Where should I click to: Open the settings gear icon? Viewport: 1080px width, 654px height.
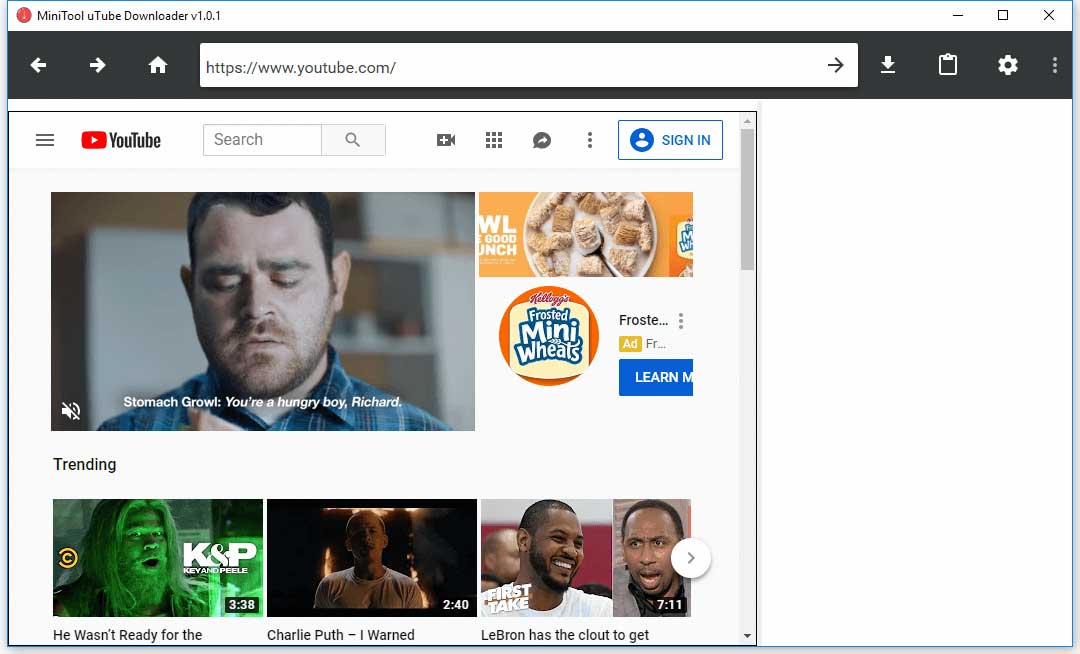[x=1007, y=65]
